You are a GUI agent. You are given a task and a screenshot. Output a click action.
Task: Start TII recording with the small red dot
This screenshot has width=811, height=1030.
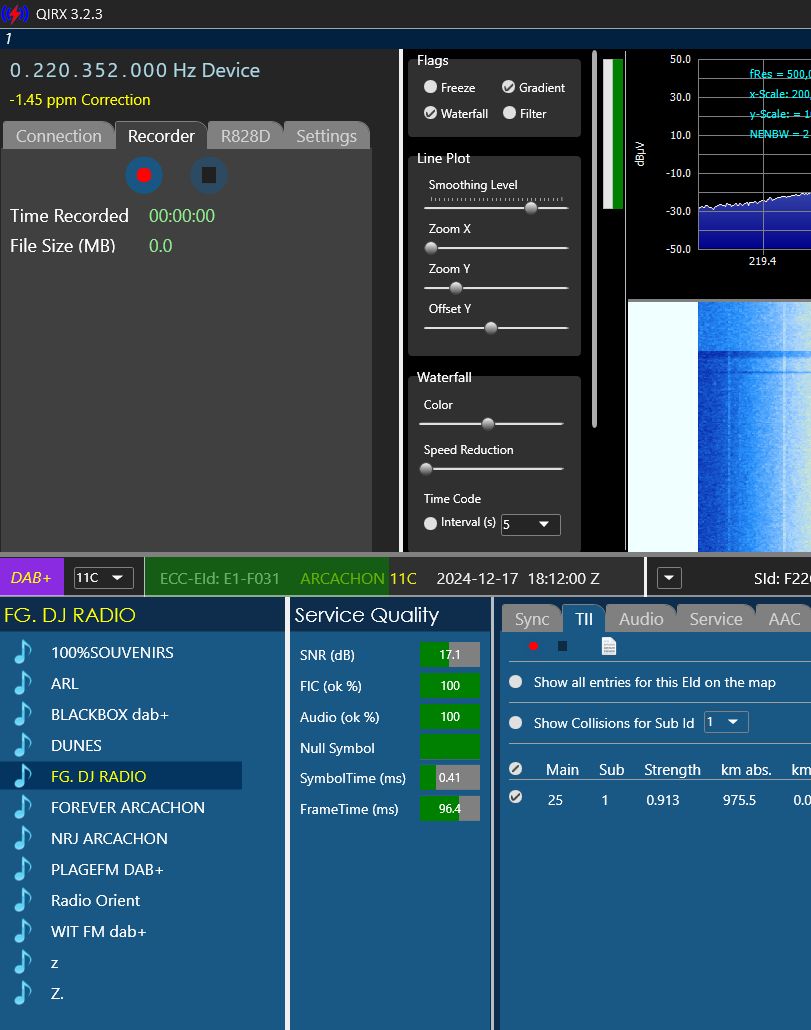pos(533,646)
